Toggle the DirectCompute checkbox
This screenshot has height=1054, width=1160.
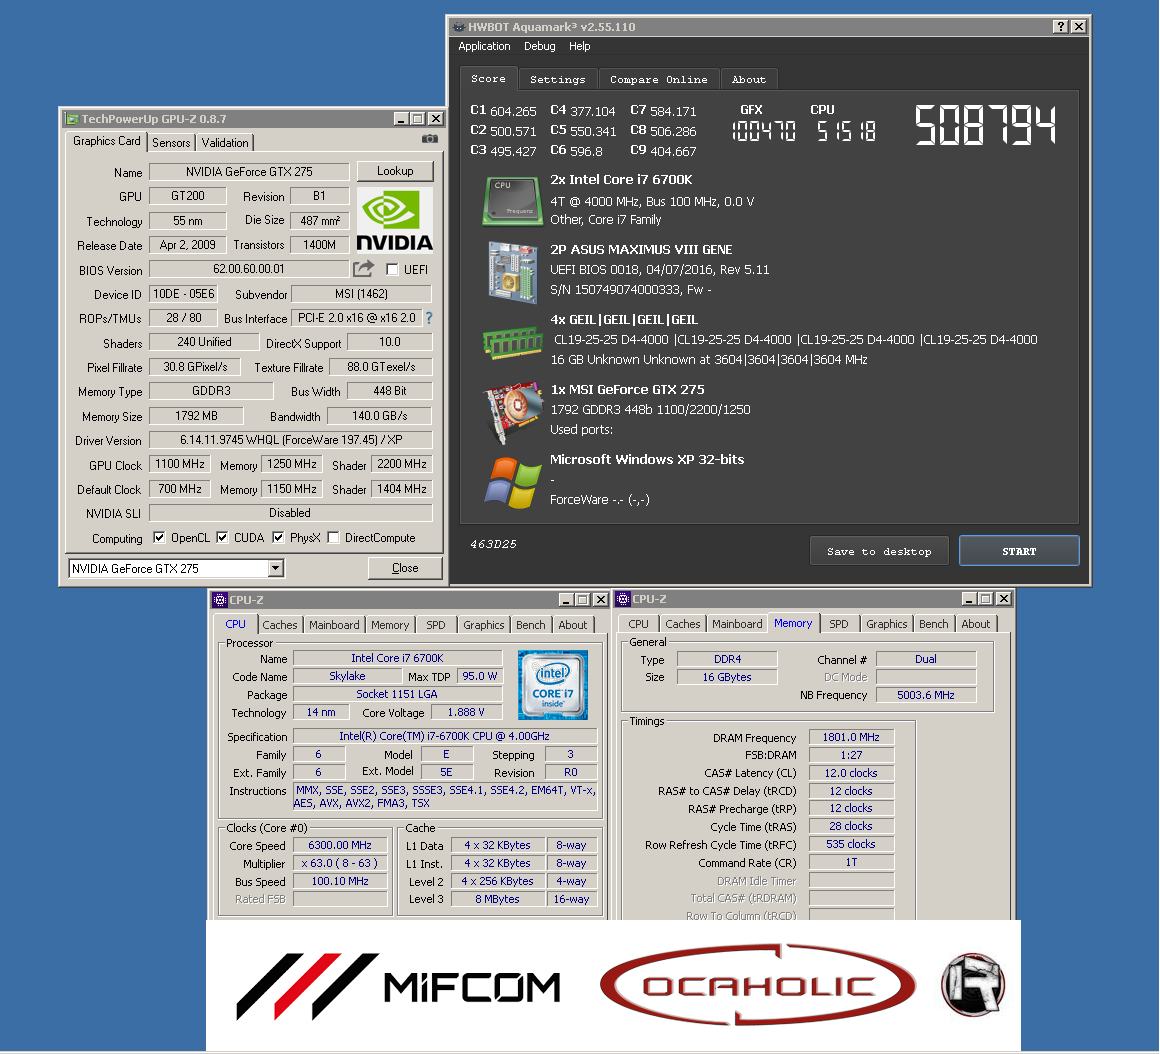point(334,538)
